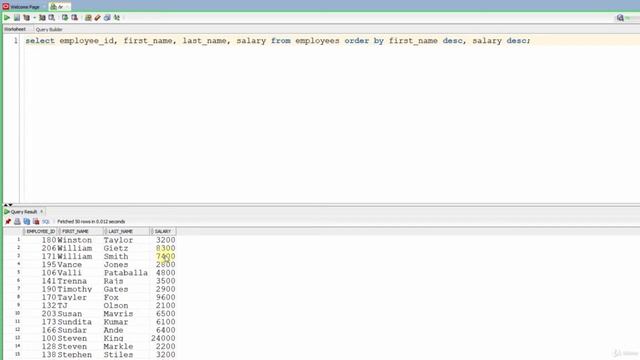Select first name cell 'Stephen'
Image resolution: width=640 pixels, height=360 pixels.
pos(75,354)
